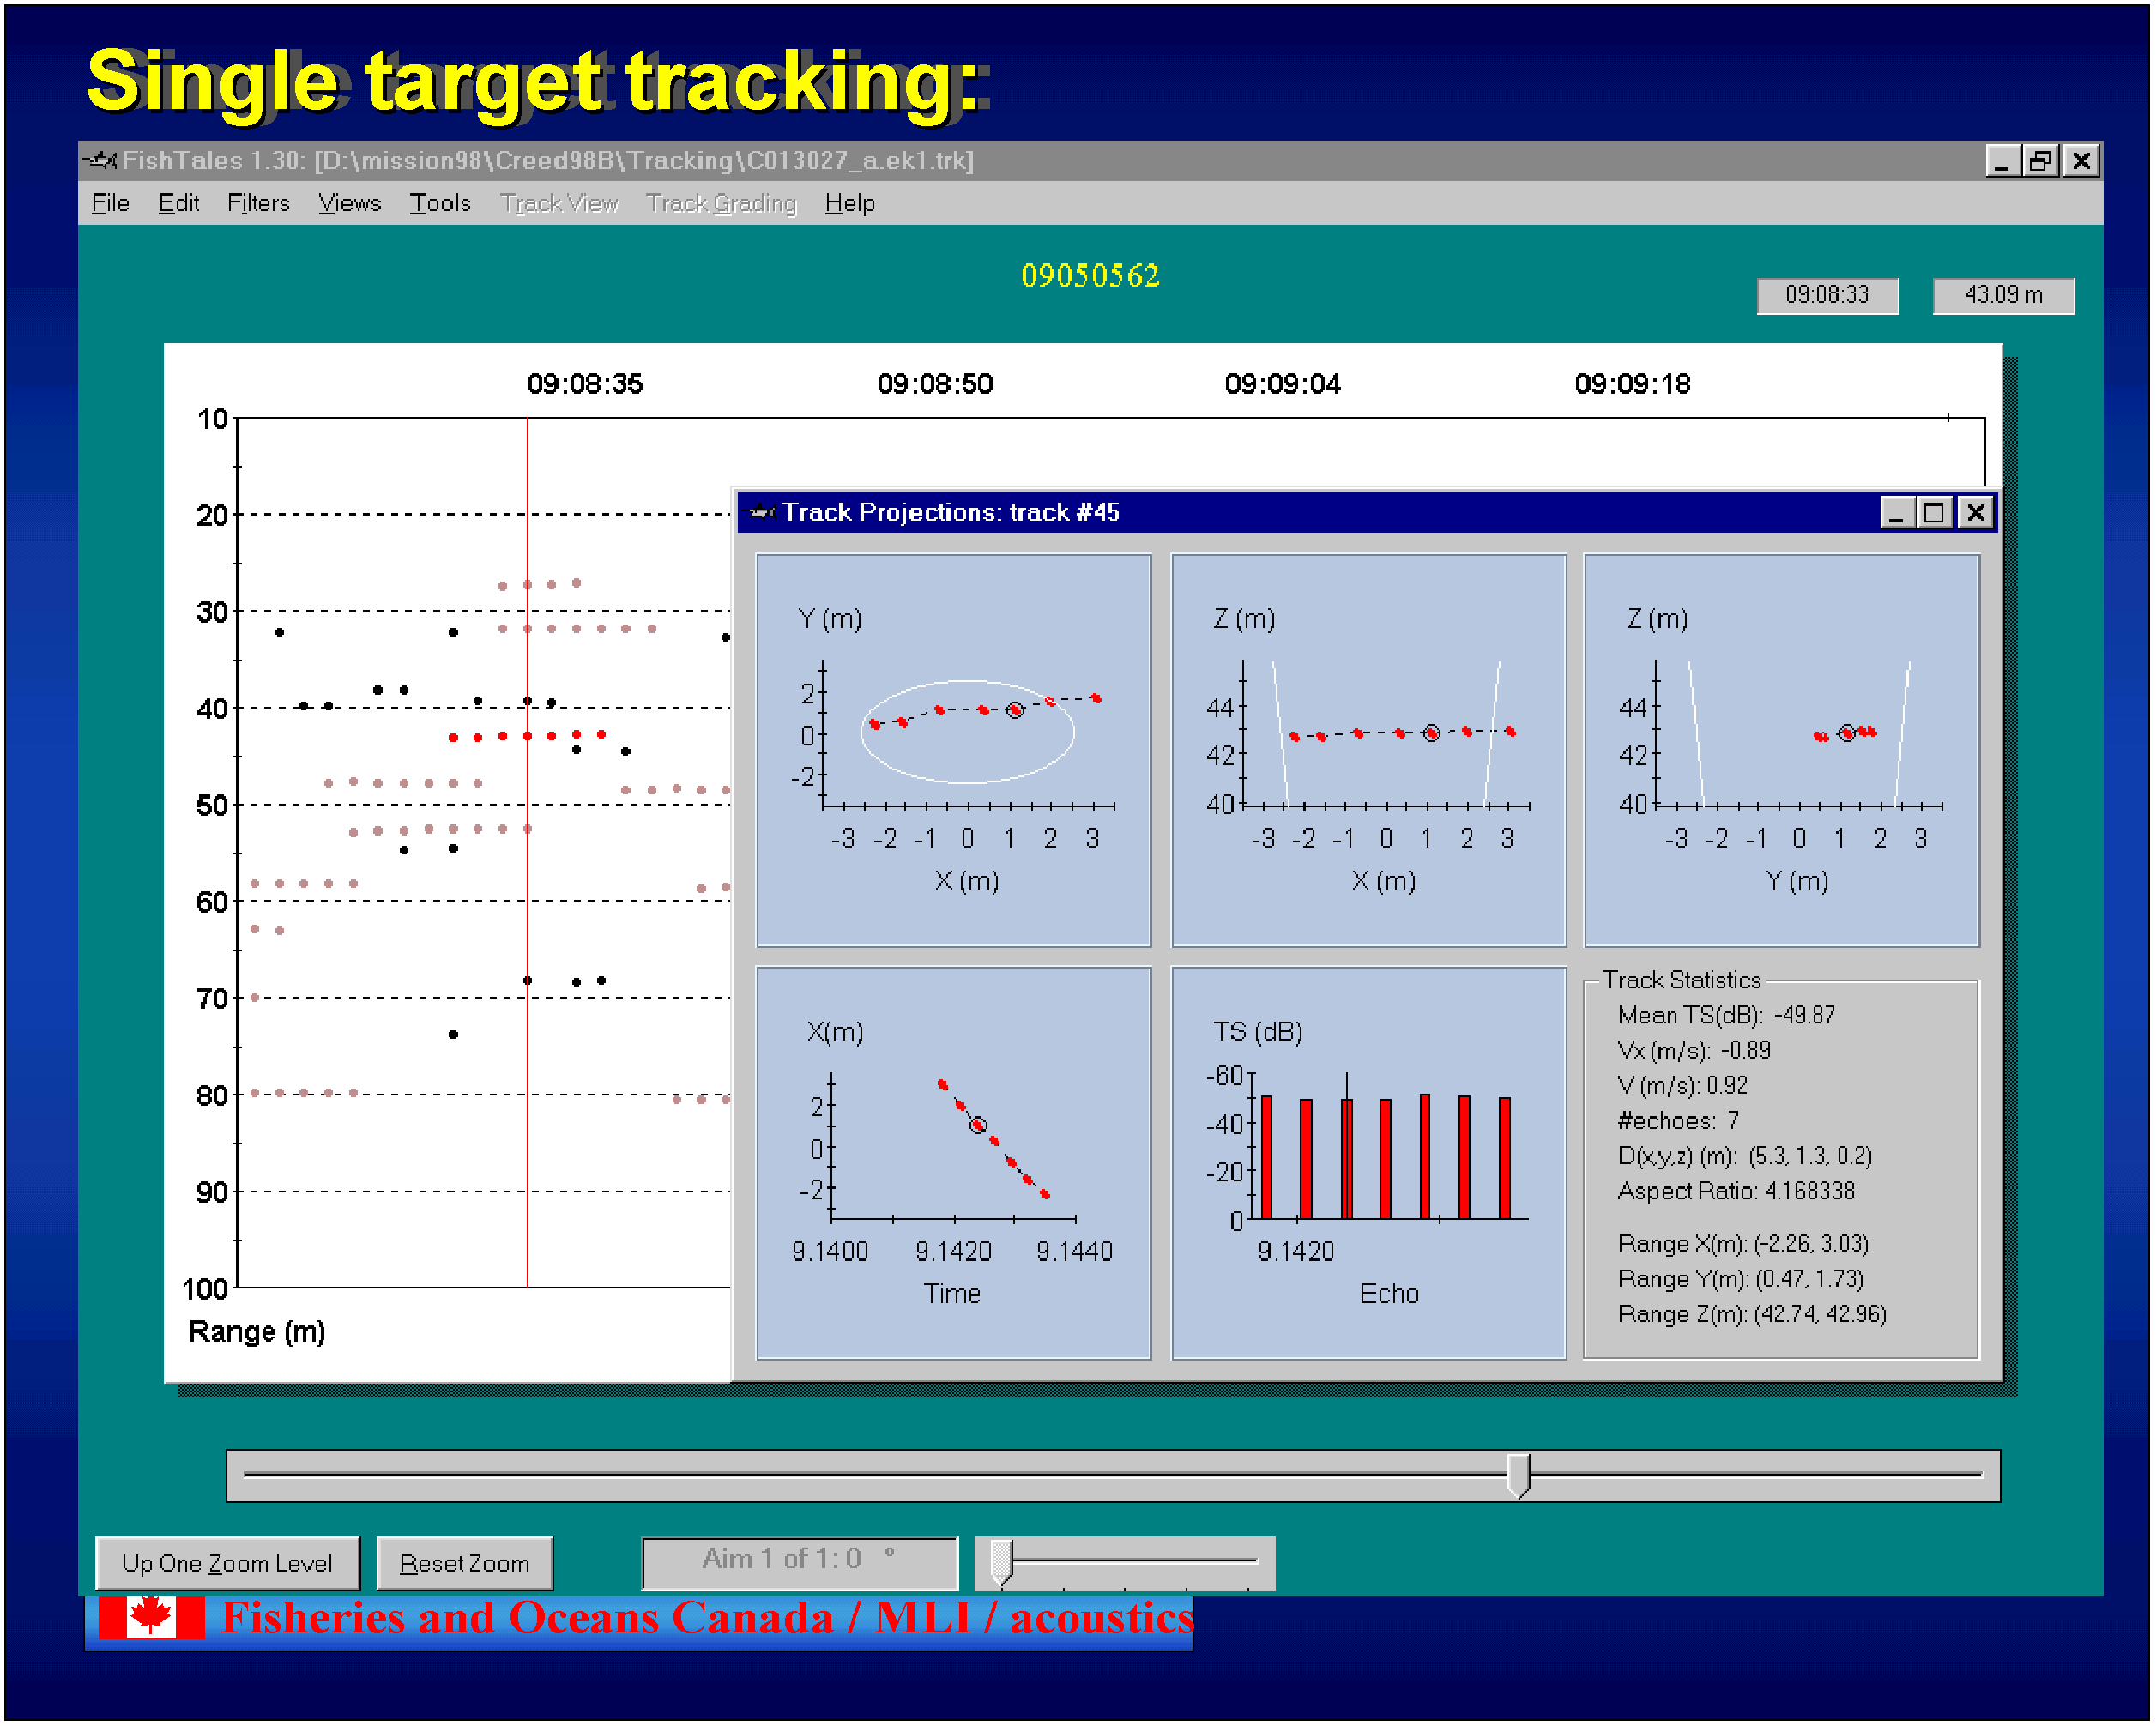Image resolution: width=2156 pixels, height=1726 pixels.
Task: Open the File menu
Action: [110, 203]
